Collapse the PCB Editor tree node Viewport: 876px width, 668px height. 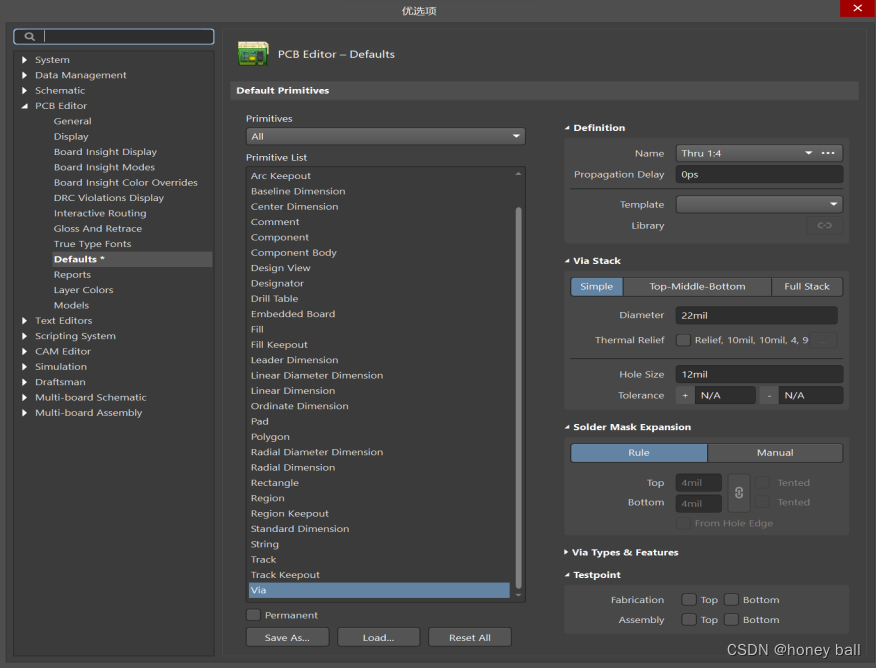coord(24,106)
